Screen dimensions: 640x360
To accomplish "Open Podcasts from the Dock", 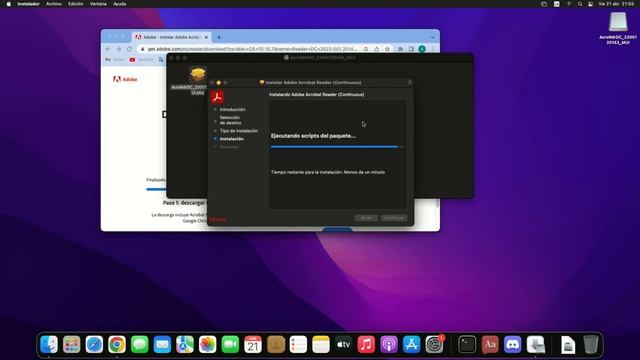I will [x=389, y=345].
